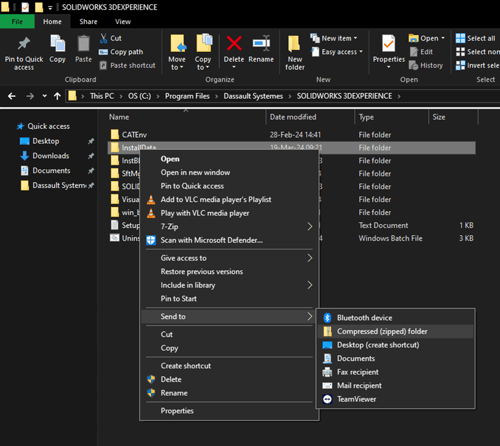500x446 pixels.
Task: Send to Mail recipient
Action: click(x=395, y=386)
